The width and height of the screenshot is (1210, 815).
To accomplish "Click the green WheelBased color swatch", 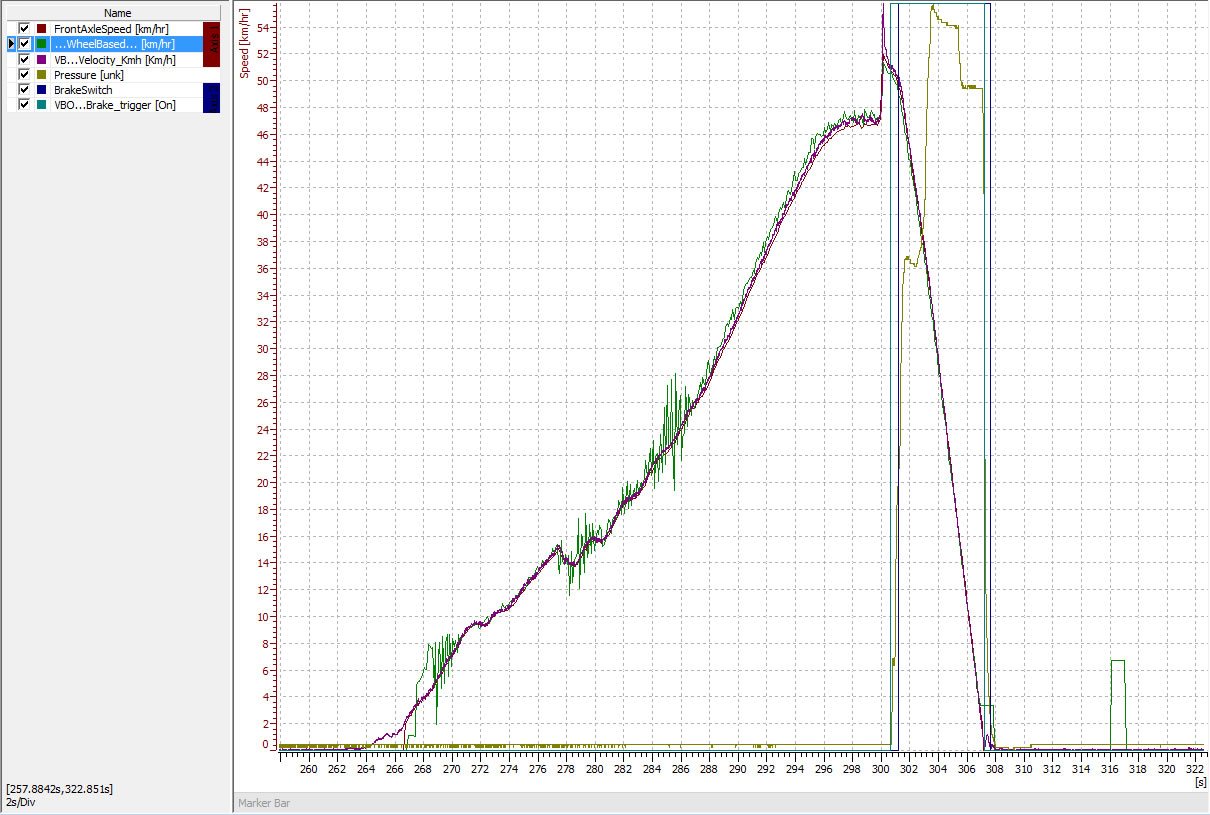I will (x=41, y=44).
